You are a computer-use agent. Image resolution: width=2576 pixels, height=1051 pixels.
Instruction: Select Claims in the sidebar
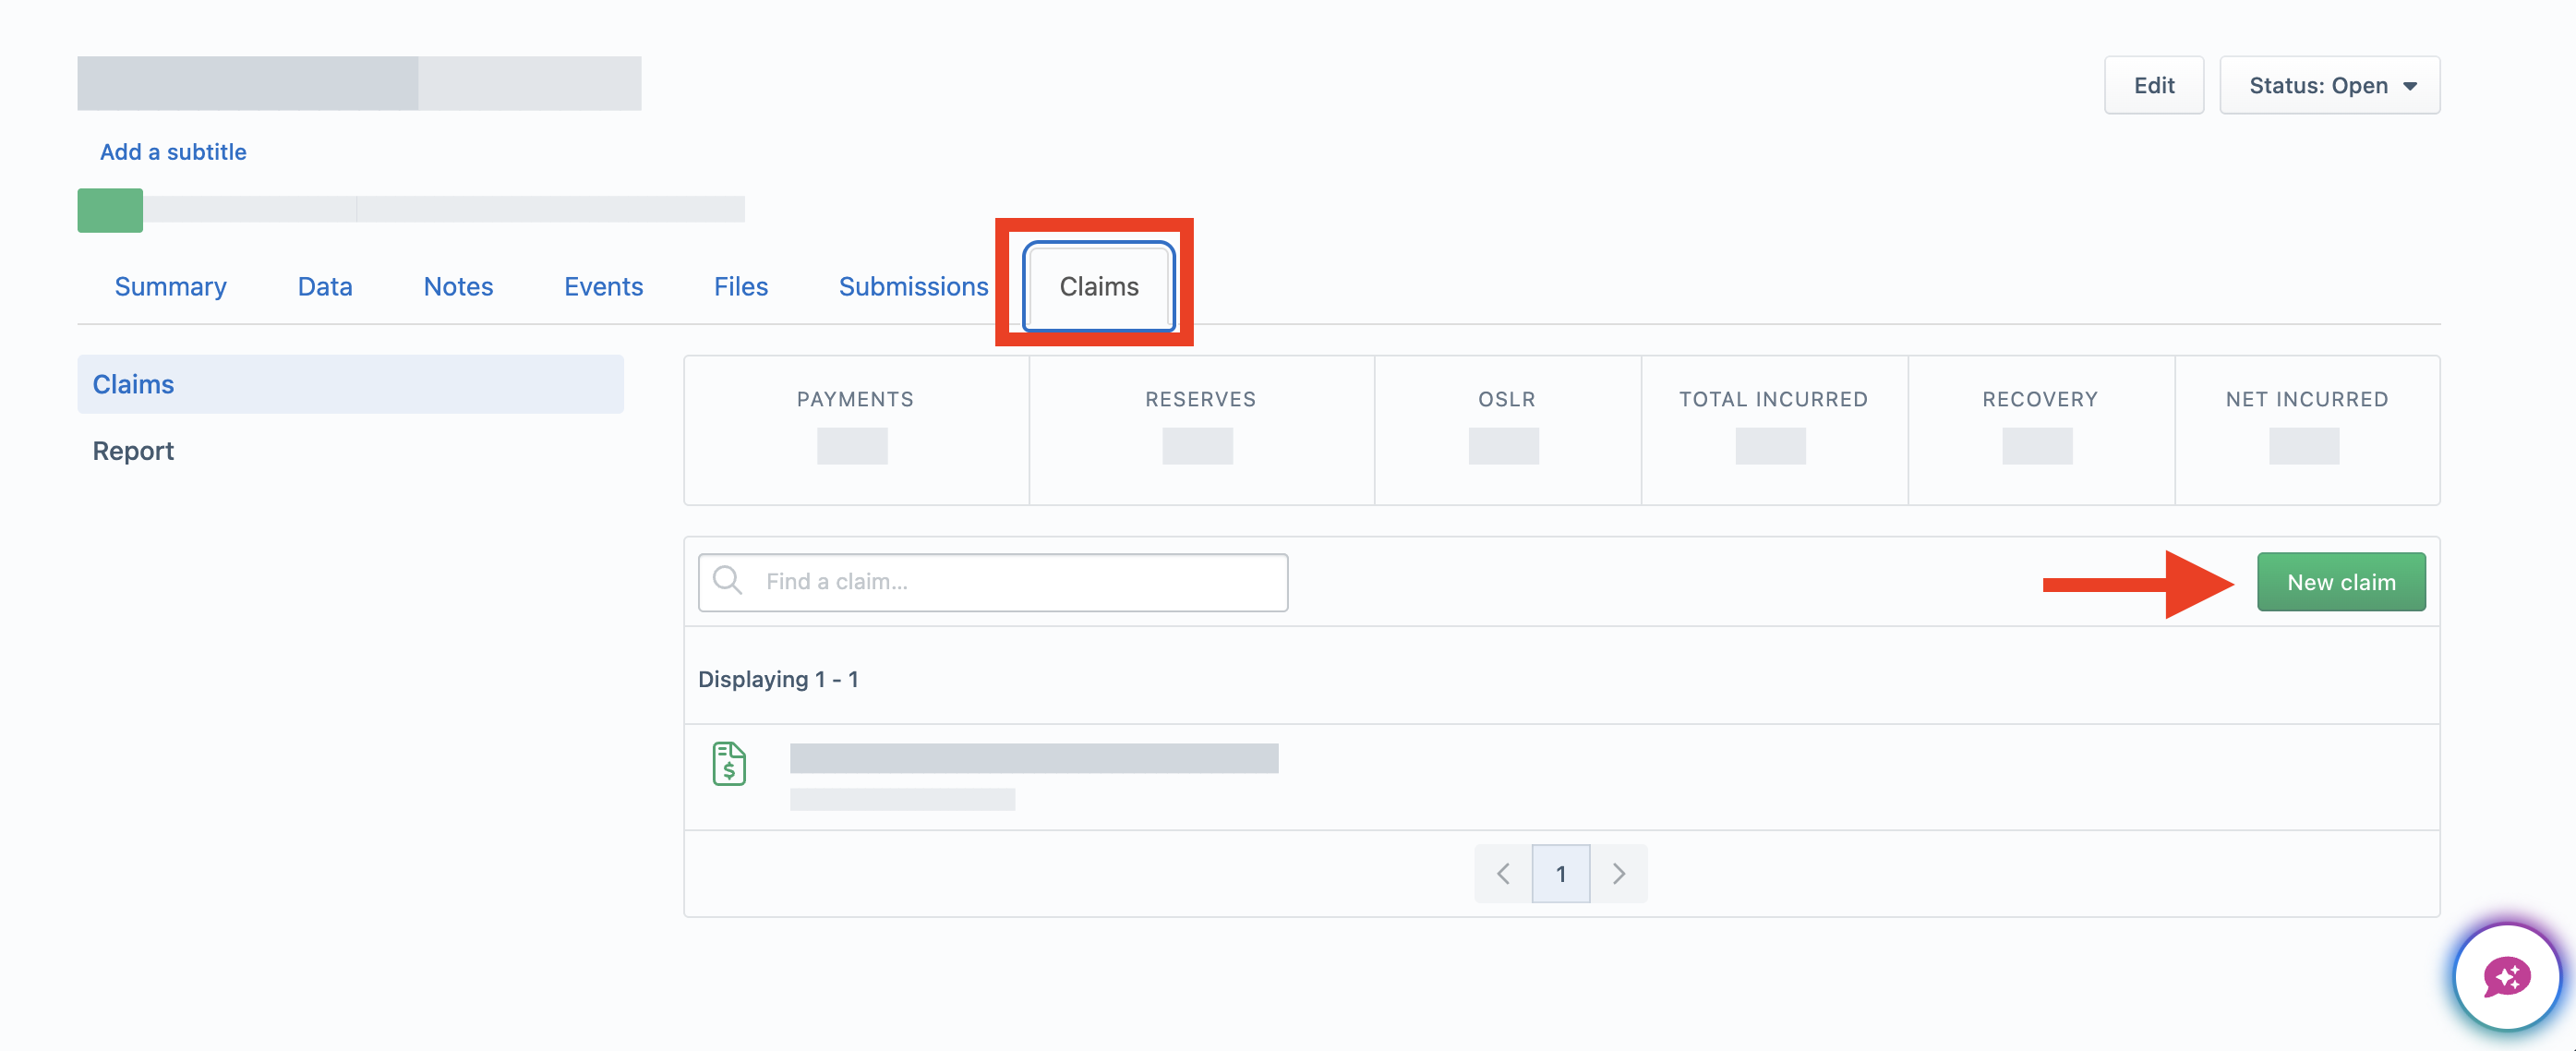pos(350,384)
